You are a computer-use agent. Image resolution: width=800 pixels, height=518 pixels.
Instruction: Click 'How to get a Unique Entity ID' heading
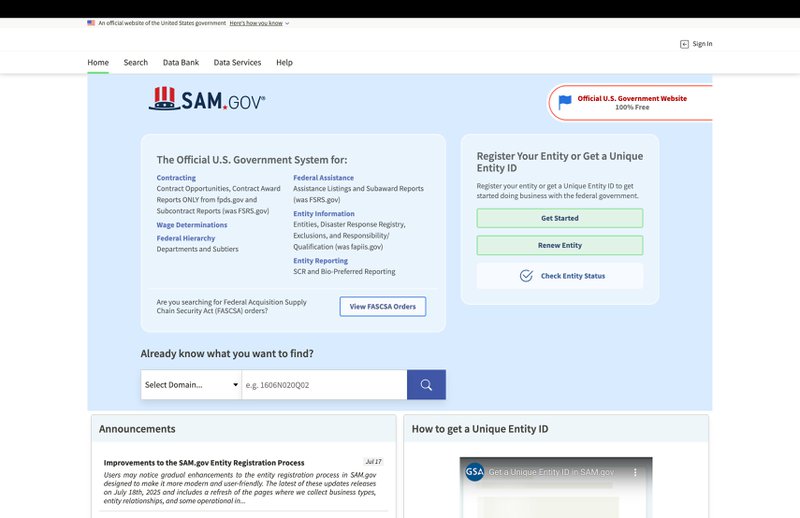pos(480,429)
